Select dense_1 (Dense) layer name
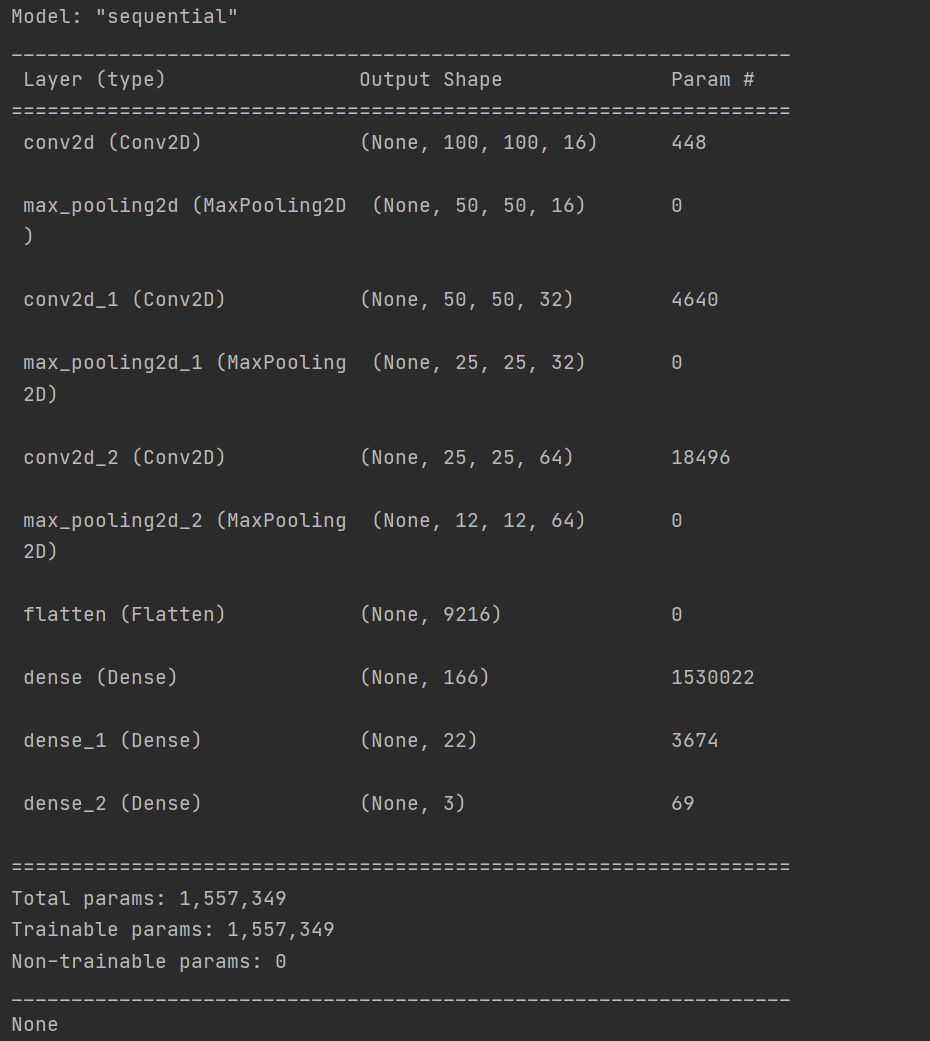 click(x=112, y=740)
